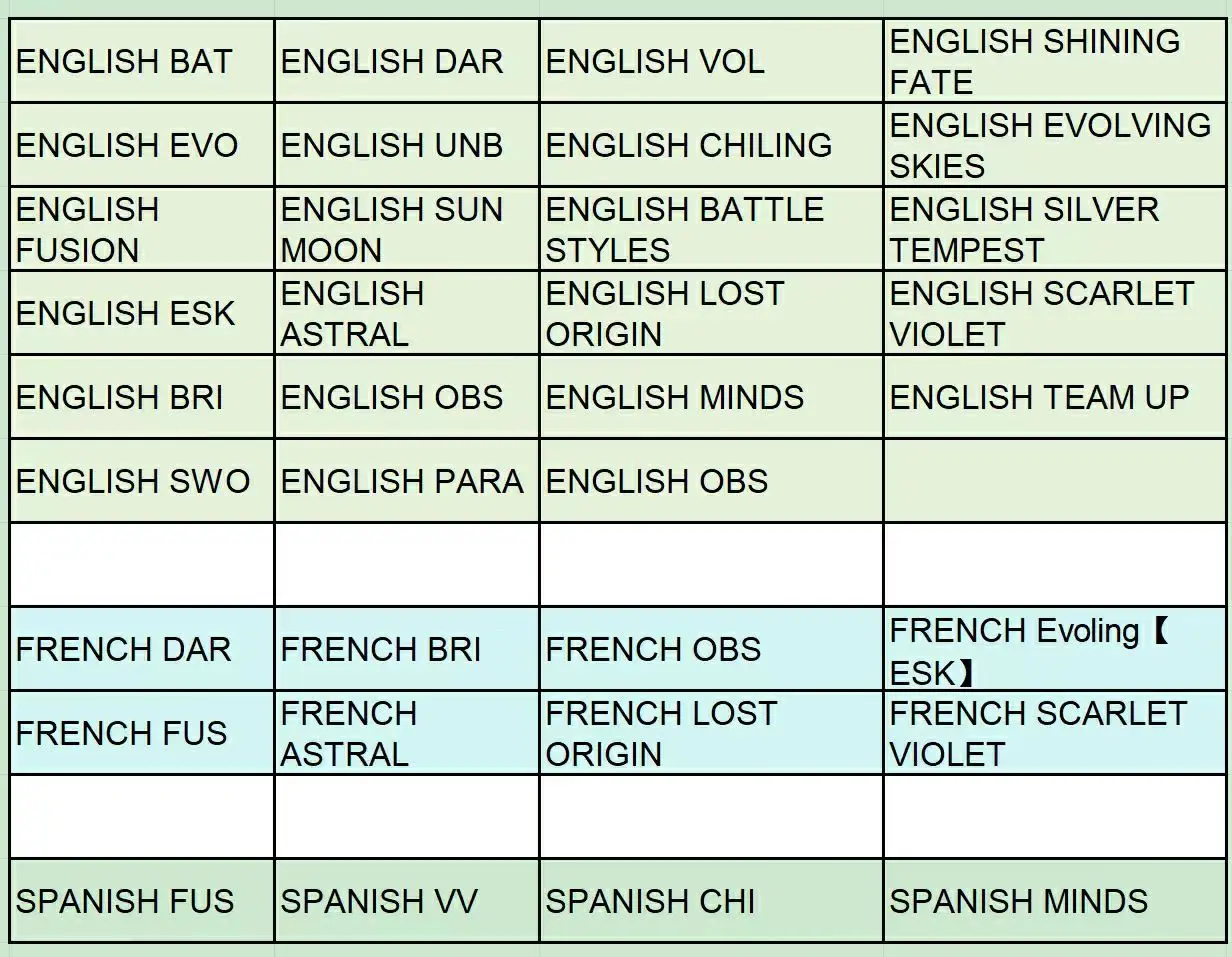Image resolution: width=1232 pixels, height=957 pixels.
Task: Select the SPANISH MINDS cell
Action: (x=1054, y=901)
